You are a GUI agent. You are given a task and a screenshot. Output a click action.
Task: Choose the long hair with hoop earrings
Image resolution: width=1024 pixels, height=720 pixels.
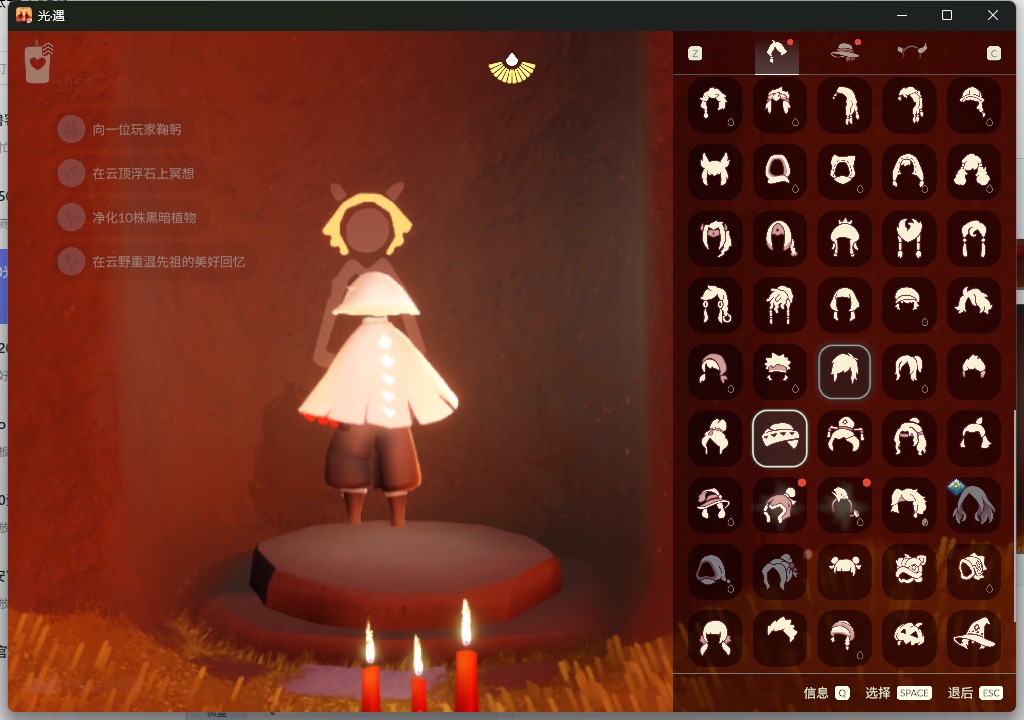[715, 305]
